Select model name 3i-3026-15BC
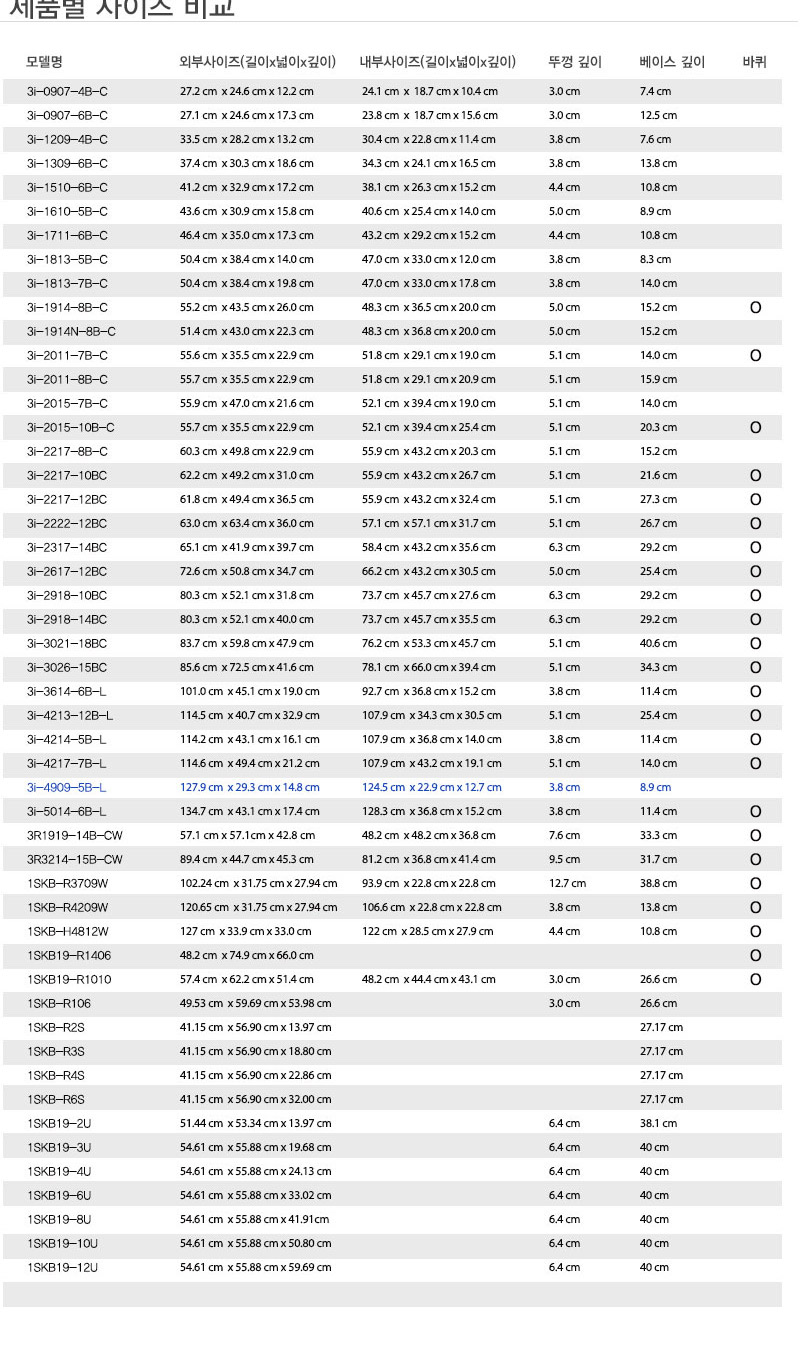This screenshot has width=800, height=1352. [x=67, y=668]
